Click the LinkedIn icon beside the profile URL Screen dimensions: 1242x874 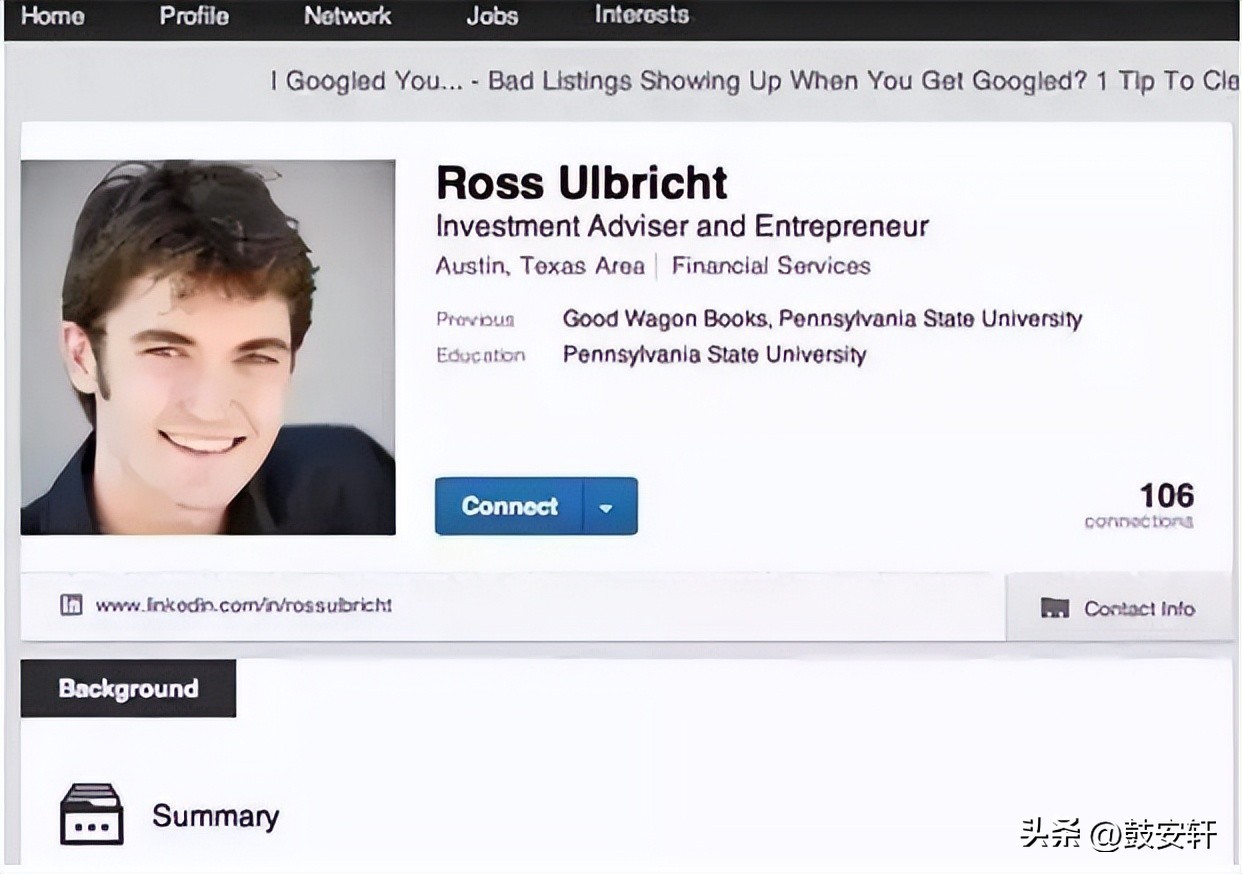(x=71, y=605)
